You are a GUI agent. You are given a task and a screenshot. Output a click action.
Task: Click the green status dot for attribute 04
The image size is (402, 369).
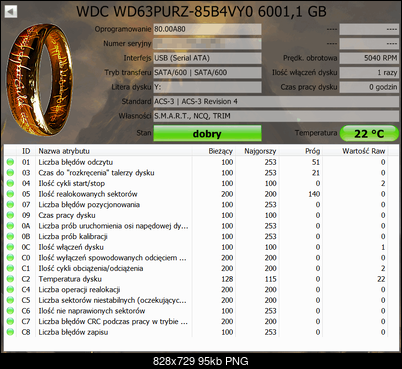[10, 183]
